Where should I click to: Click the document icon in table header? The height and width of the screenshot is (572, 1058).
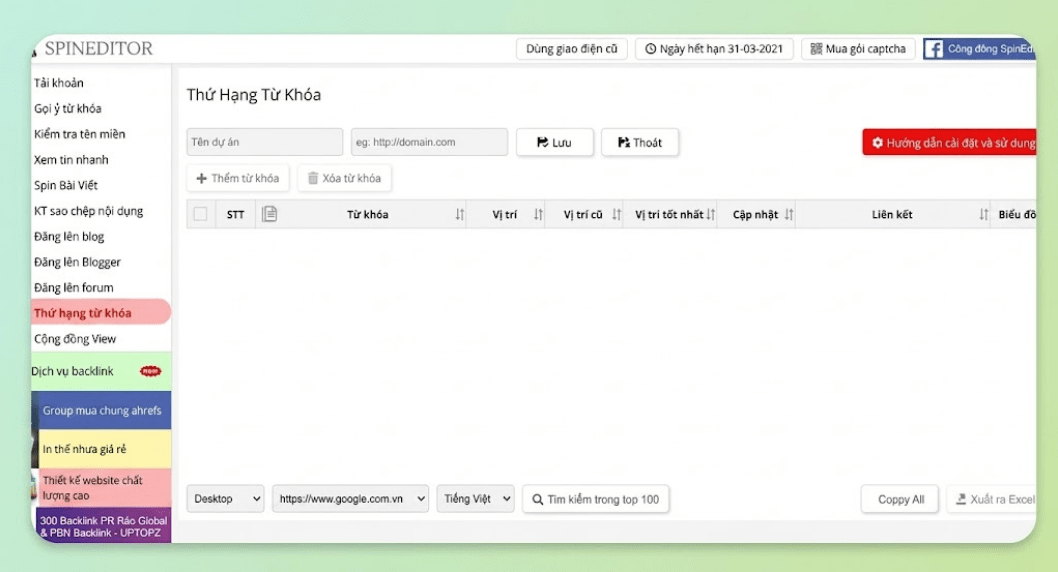coord(269,214)
